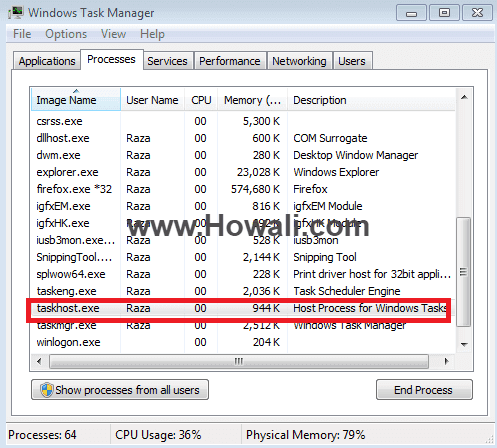Switch to the Applications tab

point(47,61)
